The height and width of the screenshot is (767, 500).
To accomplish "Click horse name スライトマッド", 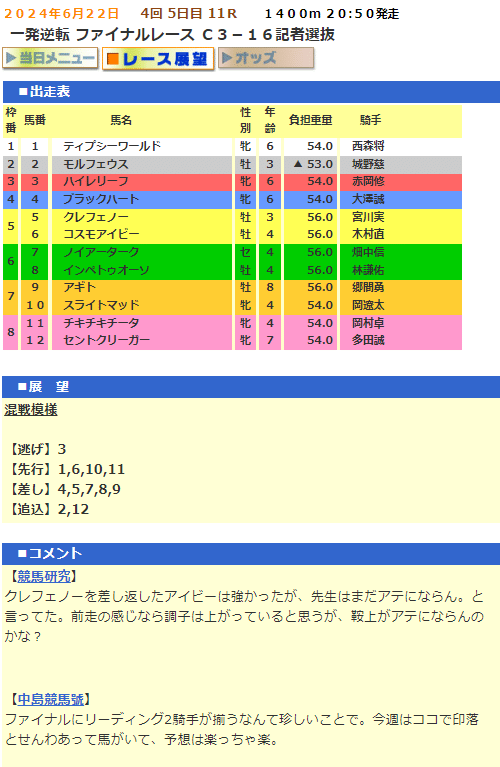I will pyautogui.click(x=101, y=305).
